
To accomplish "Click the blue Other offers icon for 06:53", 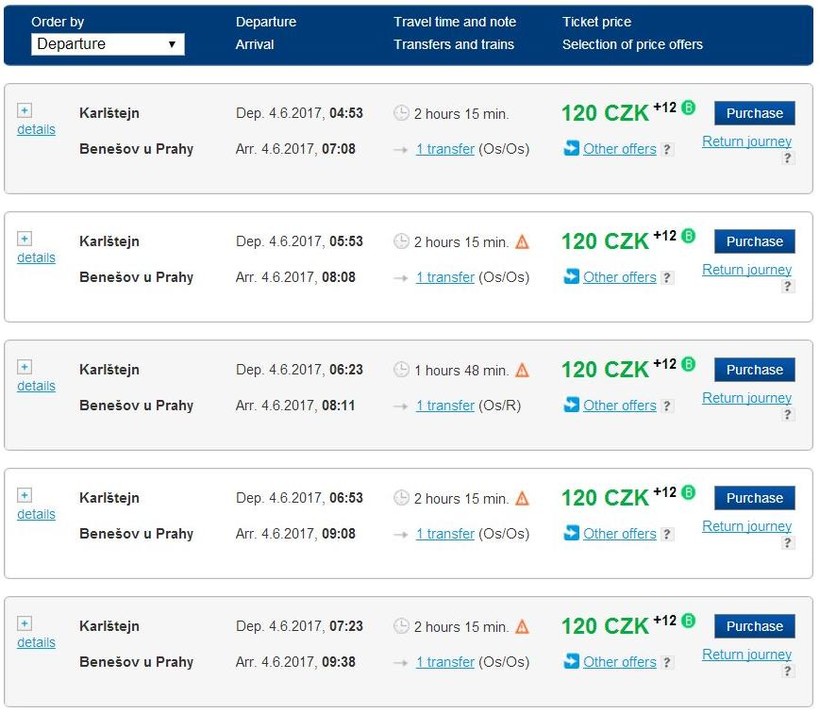I will tap(571, 533).
